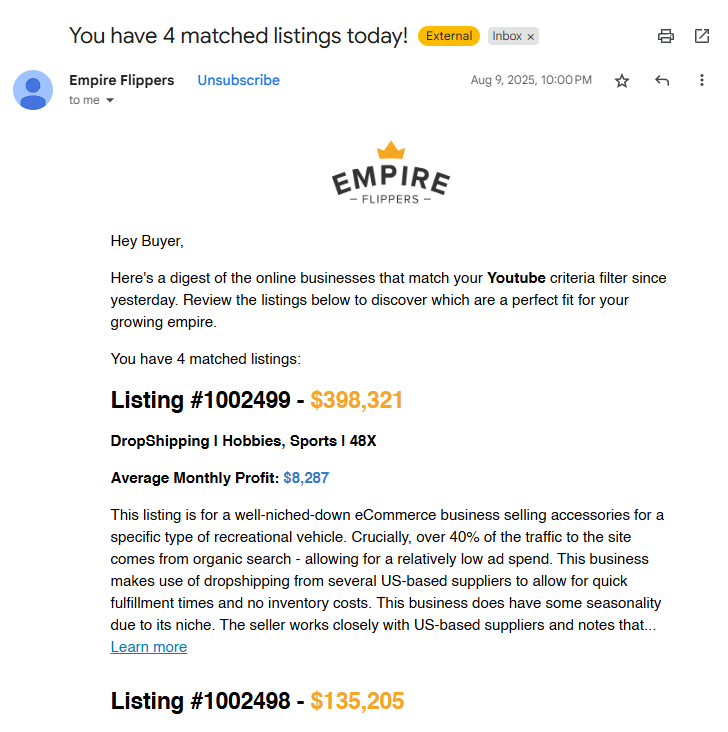Expand recipient details arrow beside "to me"
Screen dimensions: 728x732
coord(110,100)
